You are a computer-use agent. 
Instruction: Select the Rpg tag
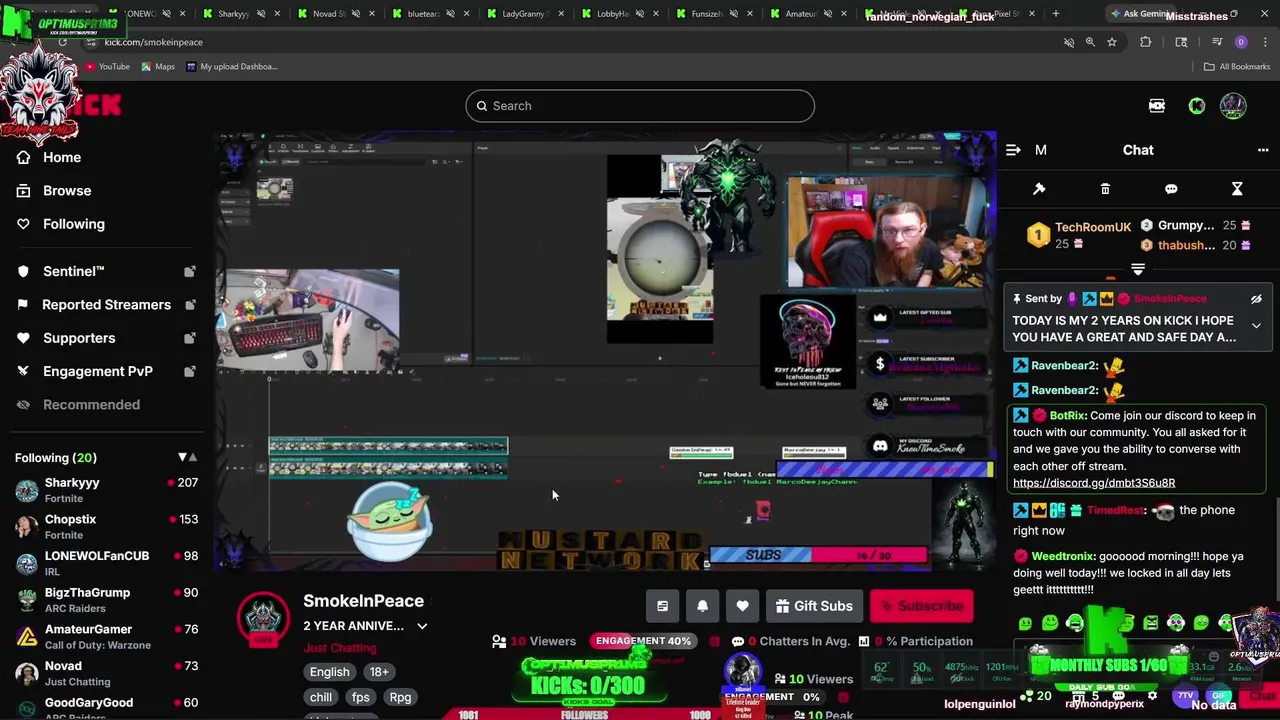tap(400, 697)
